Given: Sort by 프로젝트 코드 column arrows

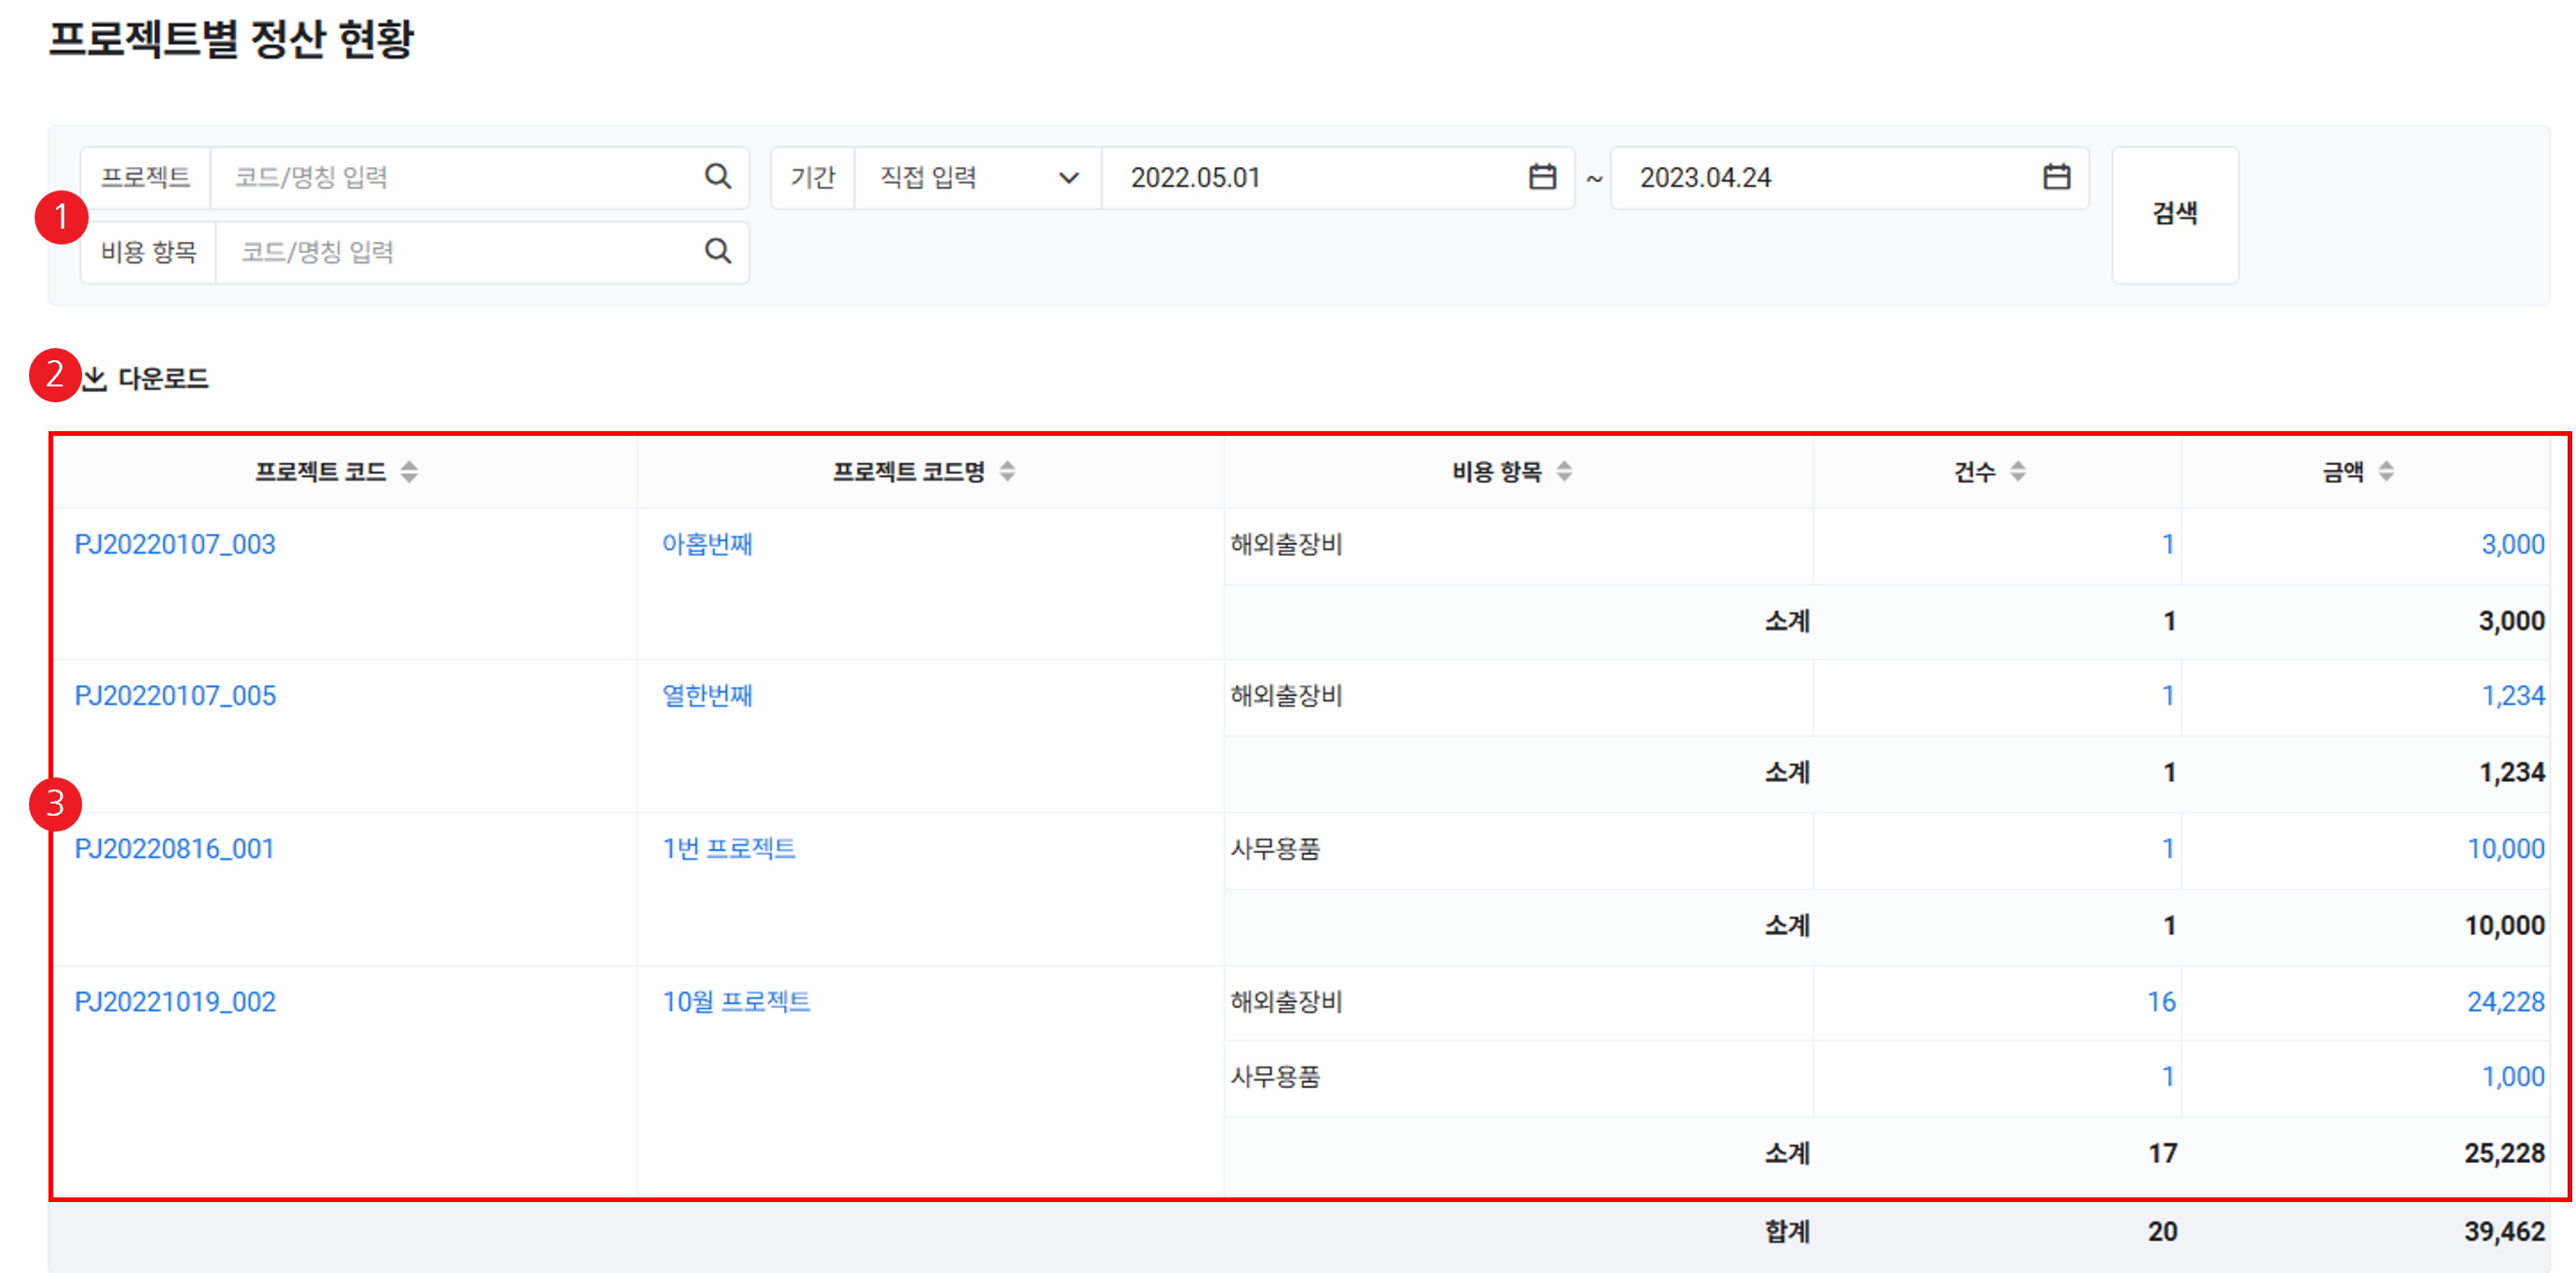Looking at the screenshot, I should pyautogui.click(x=409, y=472).
